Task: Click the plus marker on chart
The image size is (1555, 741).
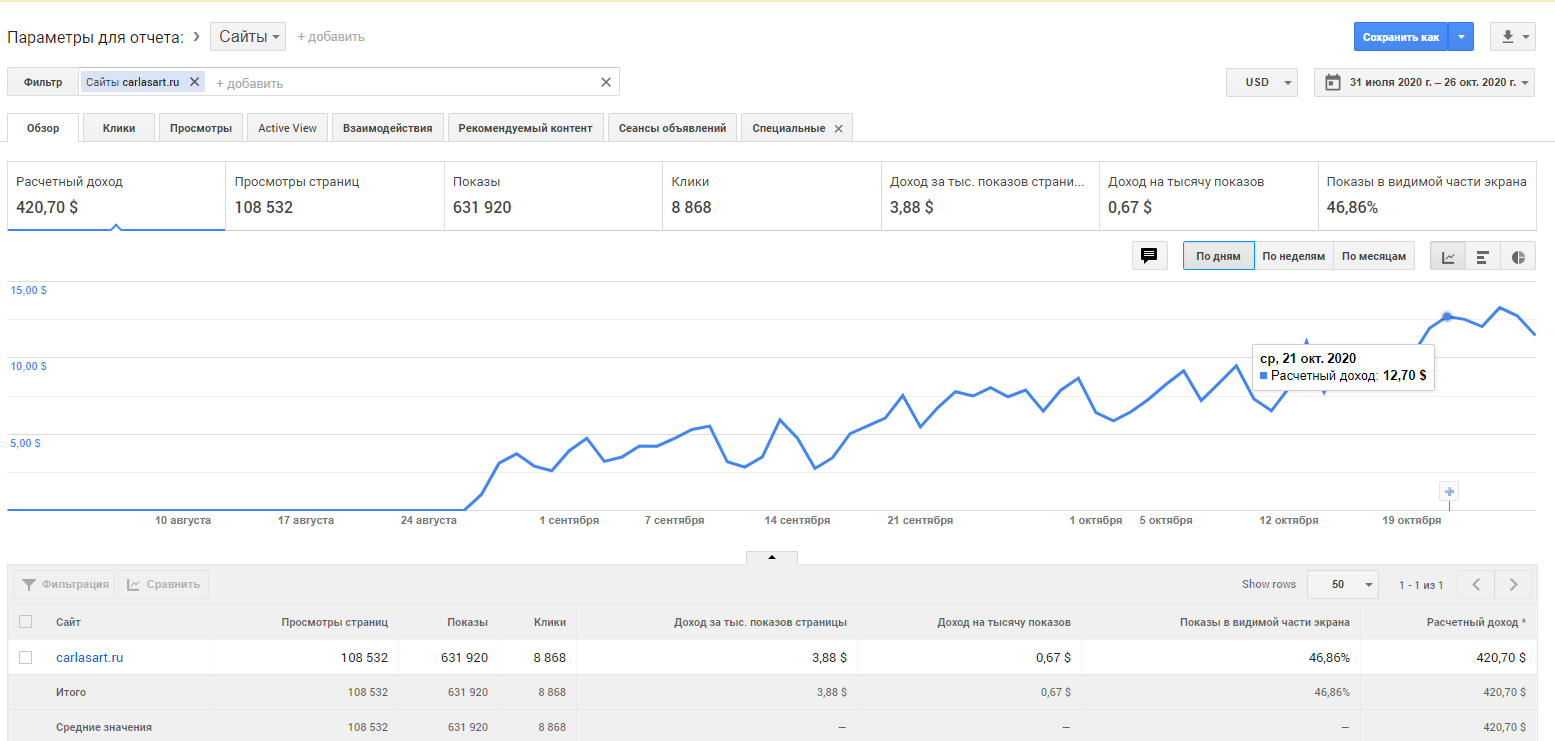Action: [1450, 491]
